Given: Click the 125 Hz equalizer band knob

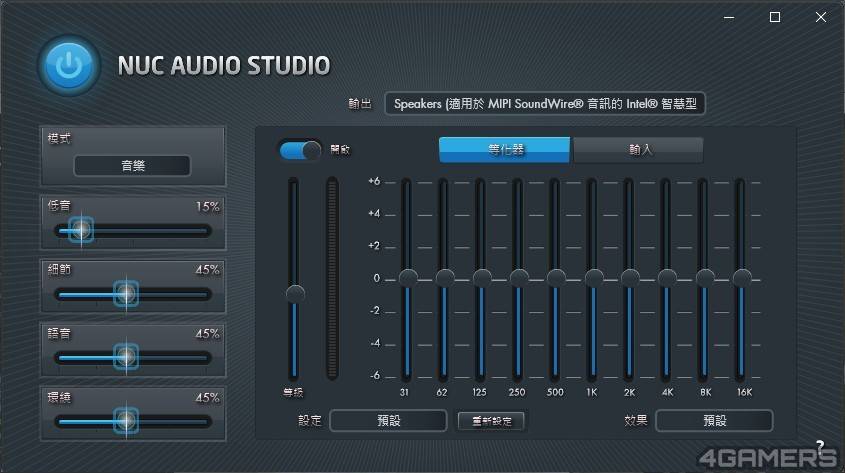Looking at the screenshot, I should click(482, 278).
